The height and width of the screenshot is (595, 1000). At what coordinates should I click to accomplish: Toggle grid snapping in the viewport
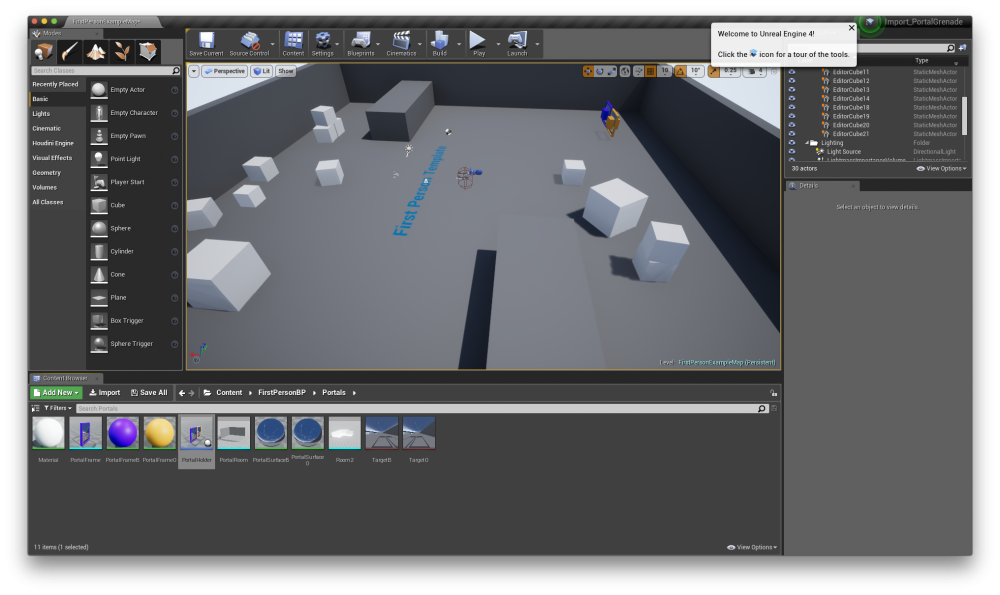[650, 71]
